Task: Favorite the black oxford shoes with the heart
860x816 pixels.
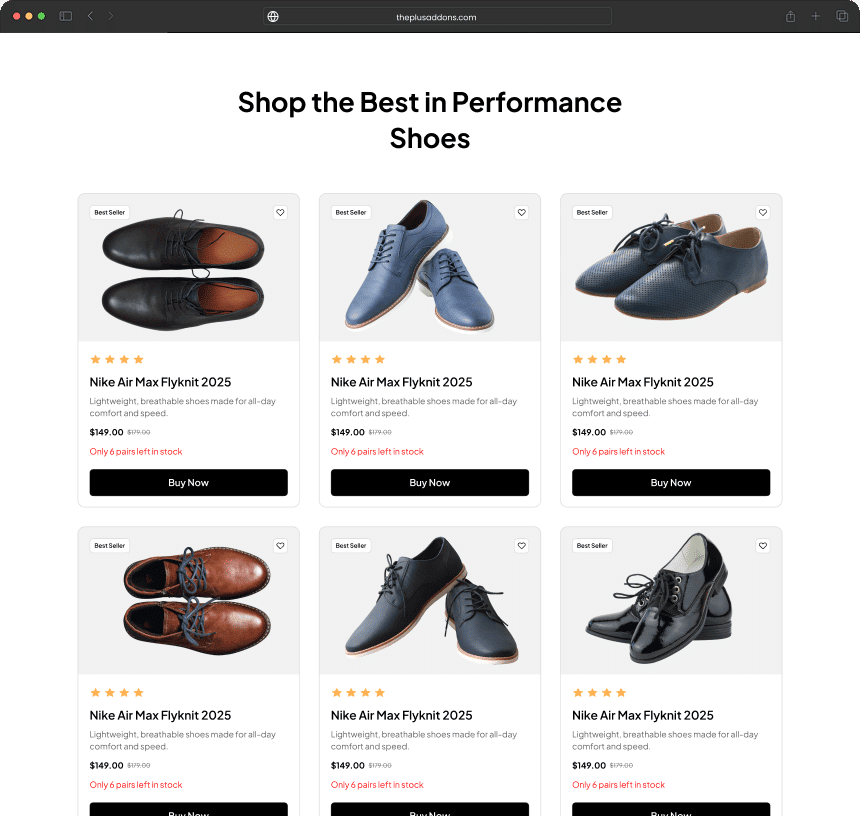Action: pyautogui.click(x=280, y=212)
